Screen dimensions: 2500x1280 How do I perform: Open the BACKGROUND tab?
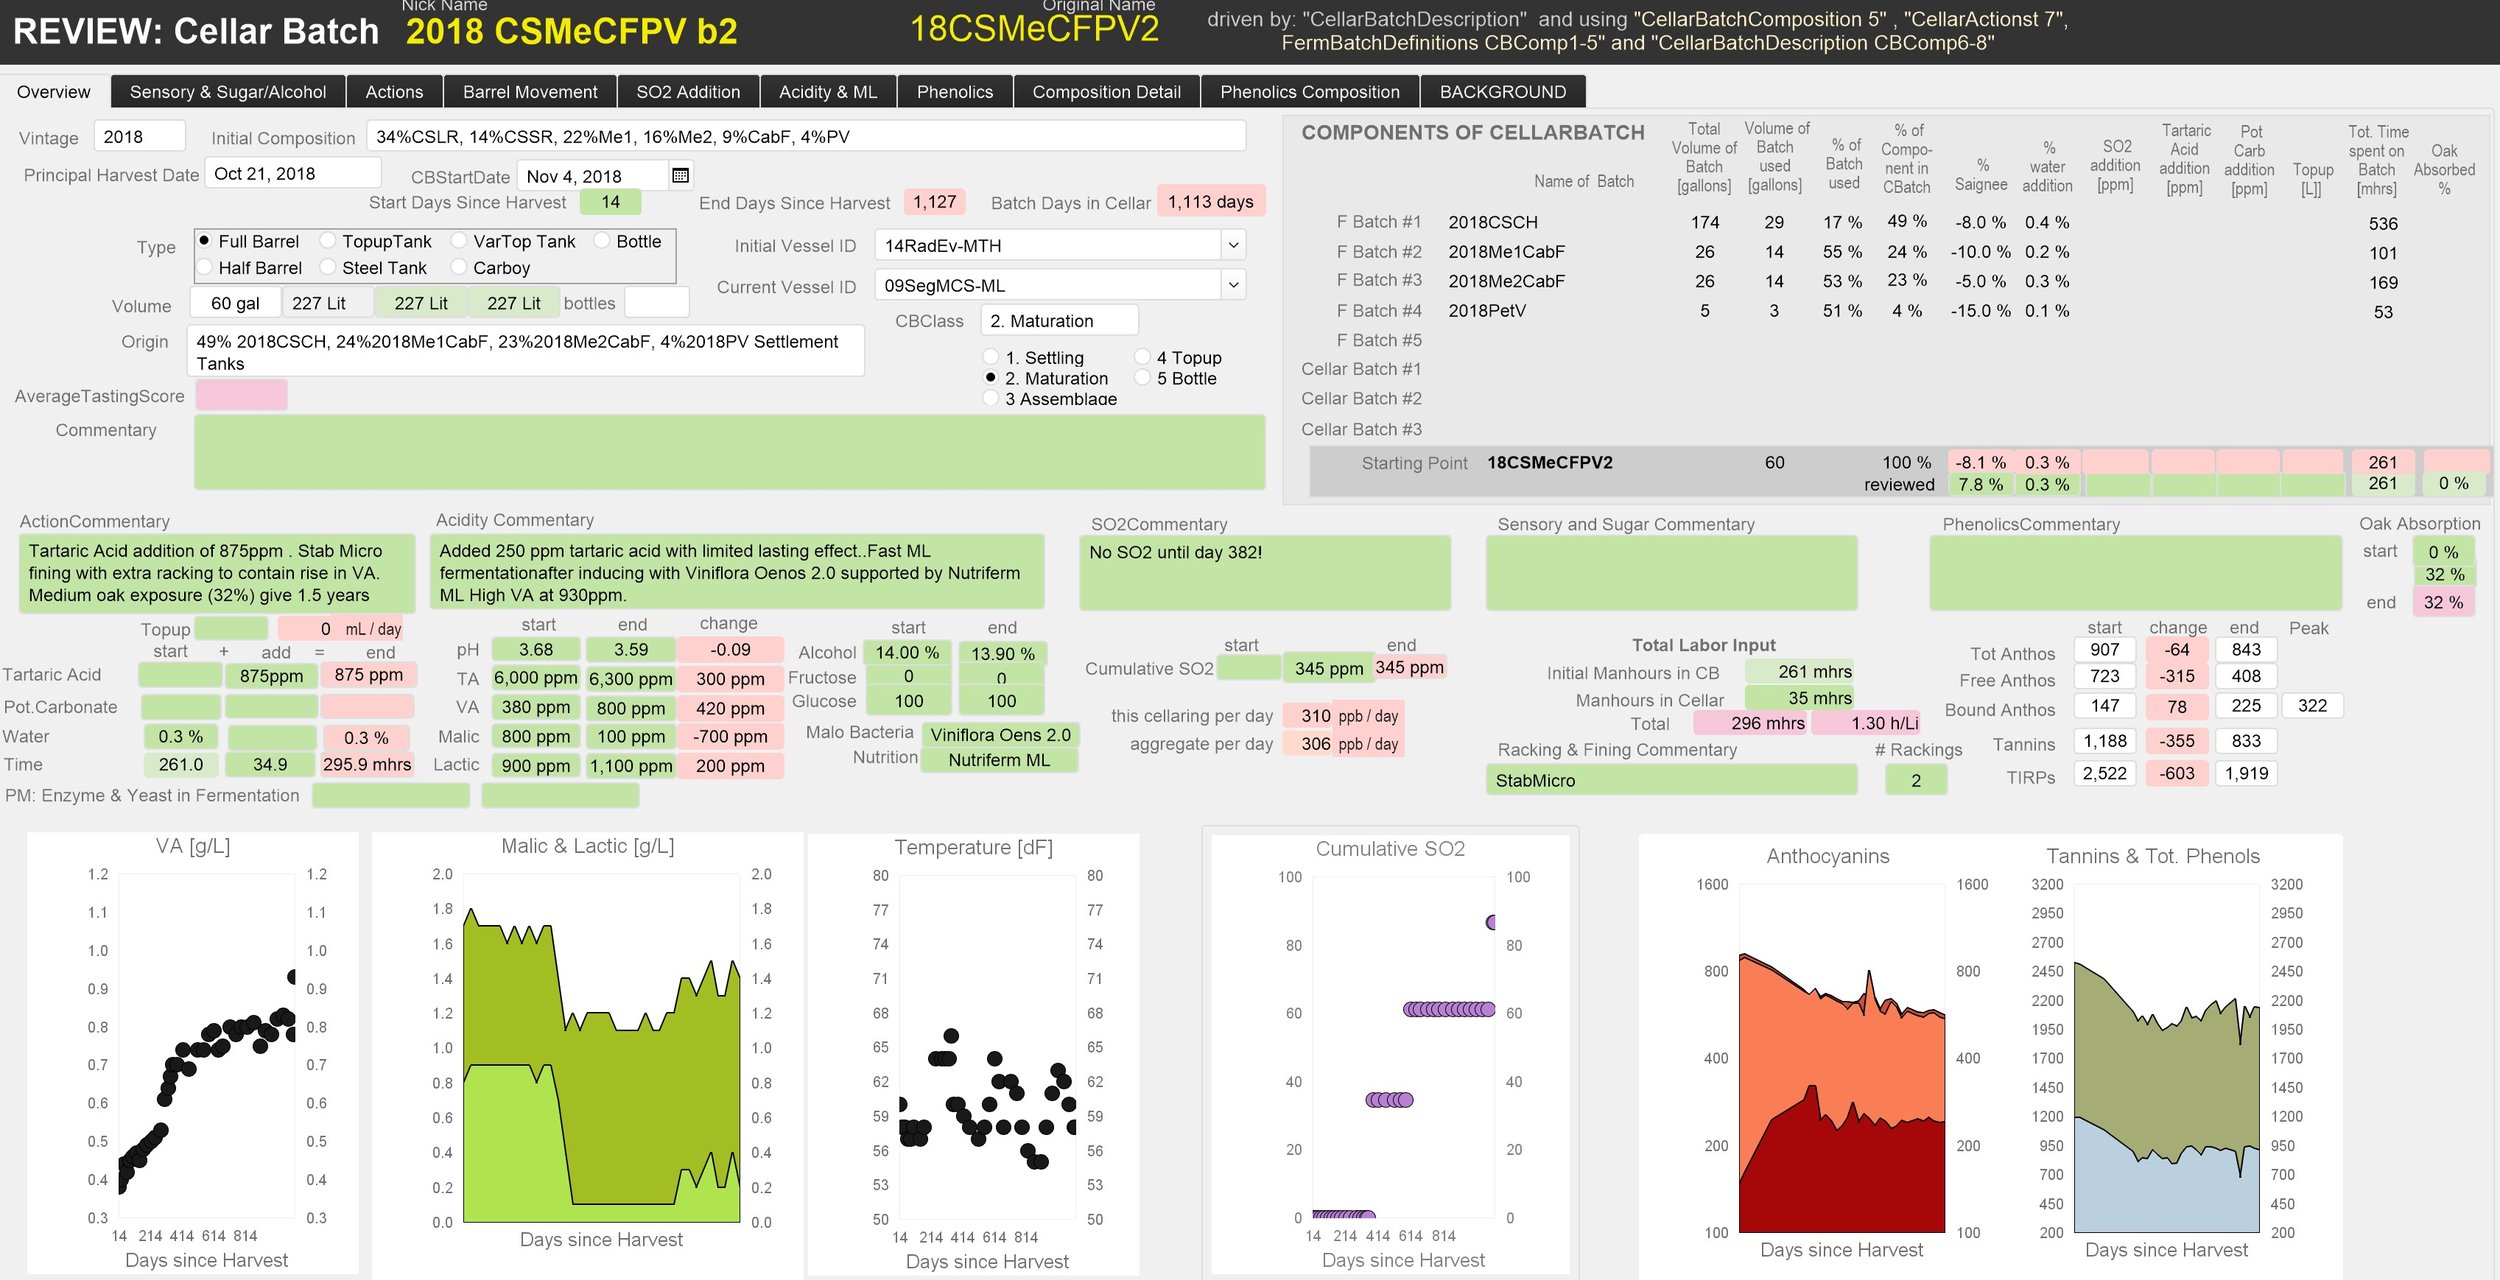click(1503, 92)
